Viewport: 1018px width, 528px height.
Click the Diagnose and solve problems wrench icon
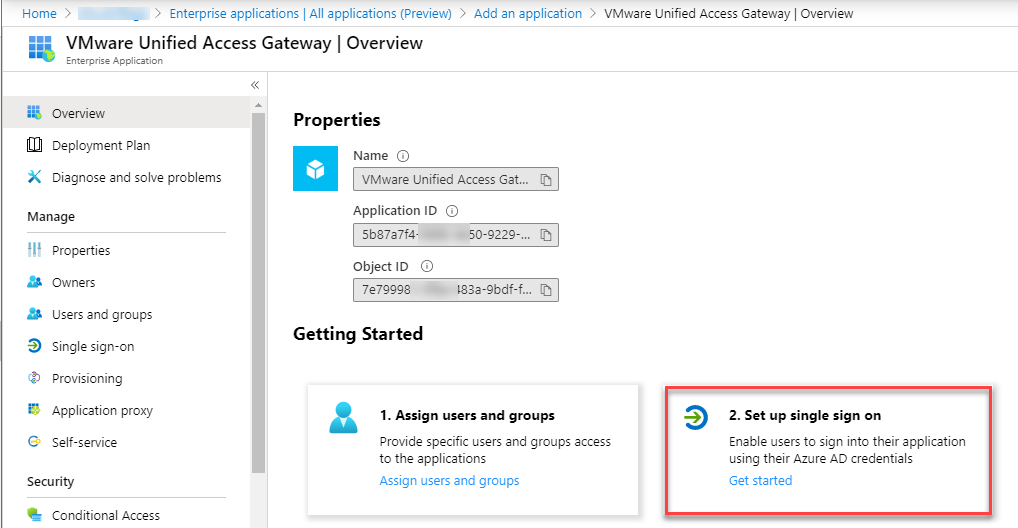(34, 177)
